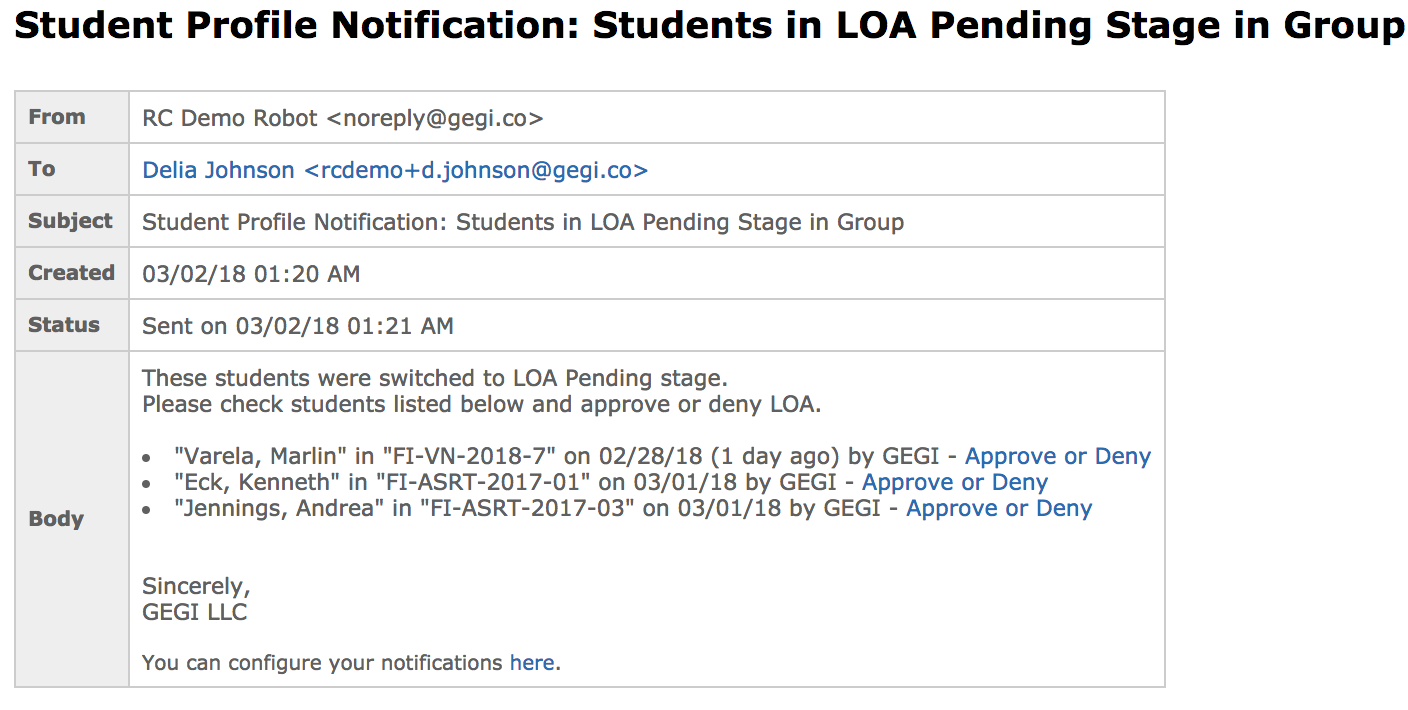Click the From row label
Viewport: 1408px width, 710px height.
click(57, 117)
